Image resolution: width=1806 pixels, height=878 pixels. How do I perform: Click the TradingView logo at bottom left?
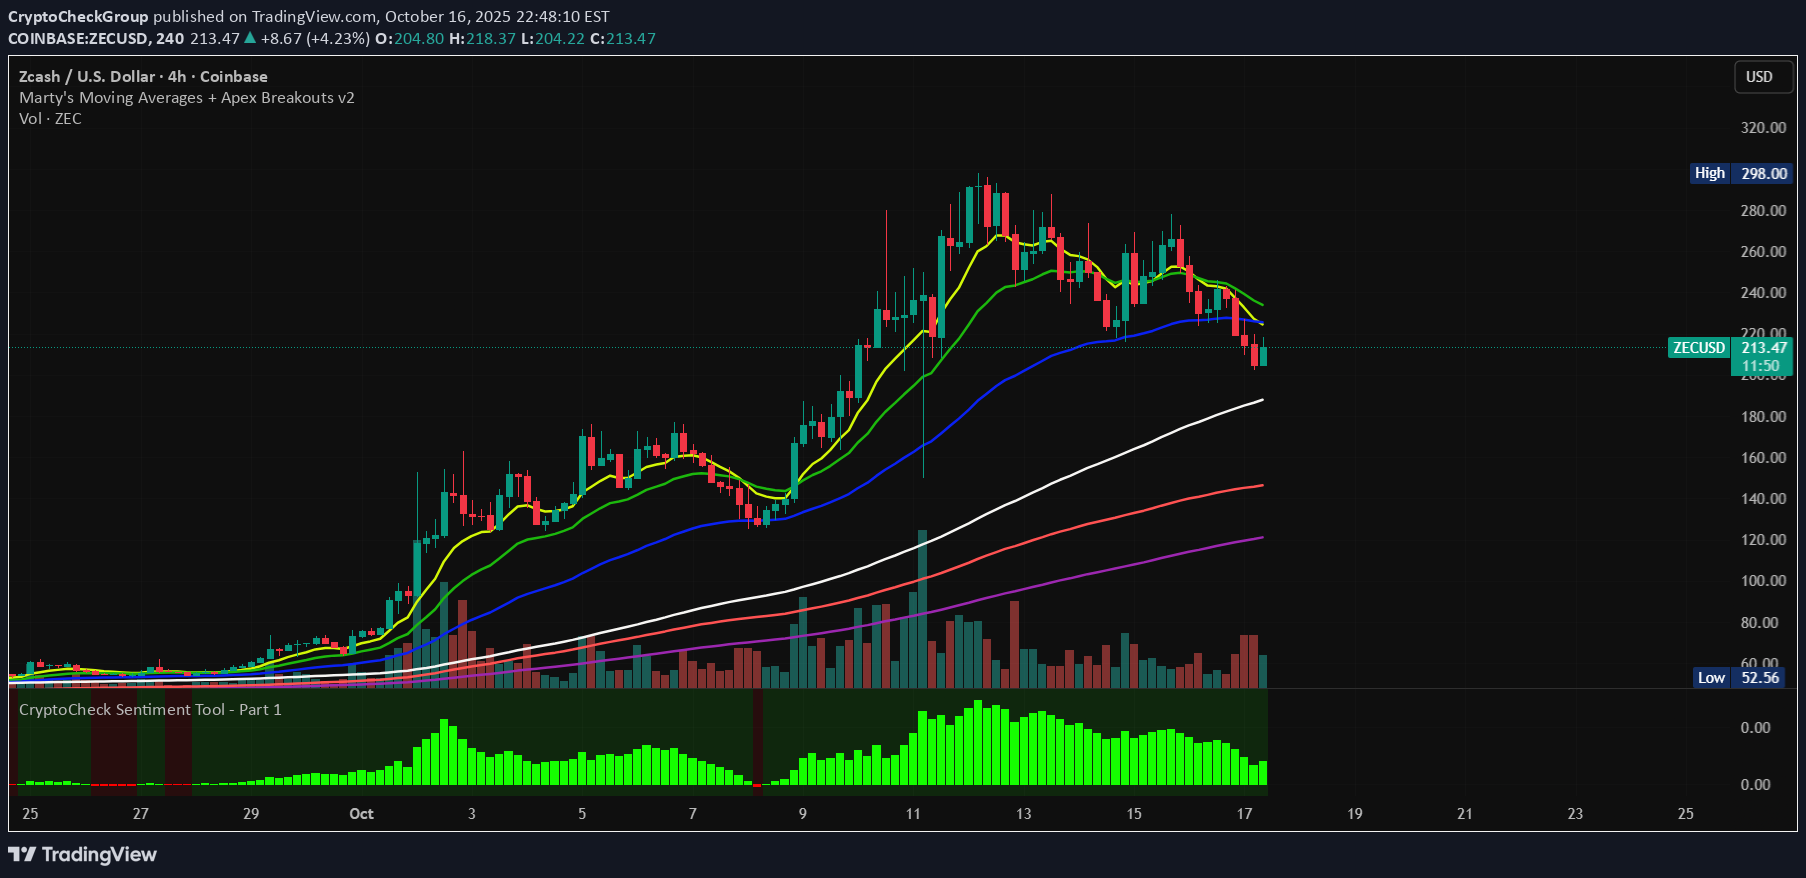(82, 854)
